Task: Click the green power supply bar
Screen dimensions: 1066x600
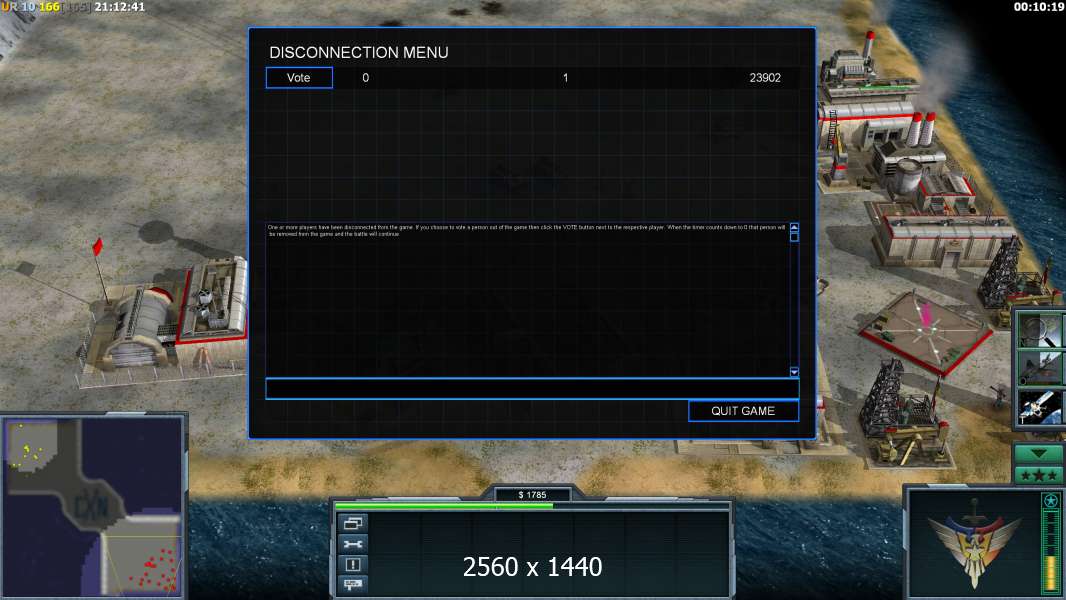Action: pyautogui.click(x=444, y=506)
